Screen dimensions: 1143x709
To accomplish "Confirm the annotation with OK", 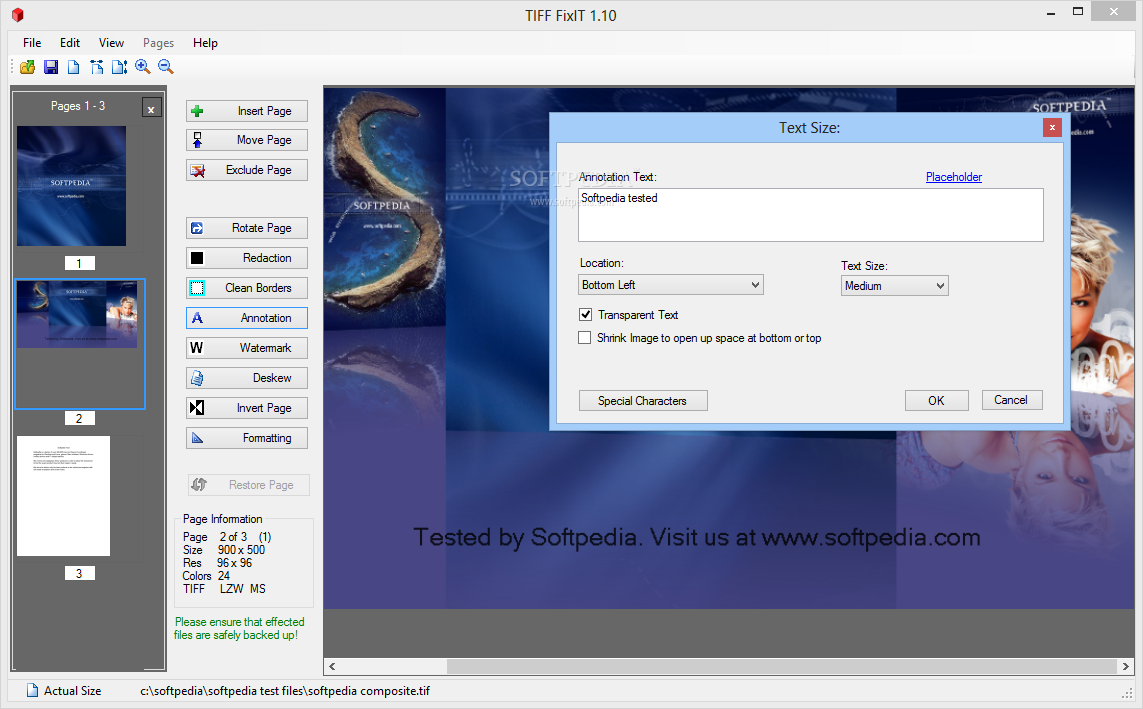I will (x=937, y=401).
